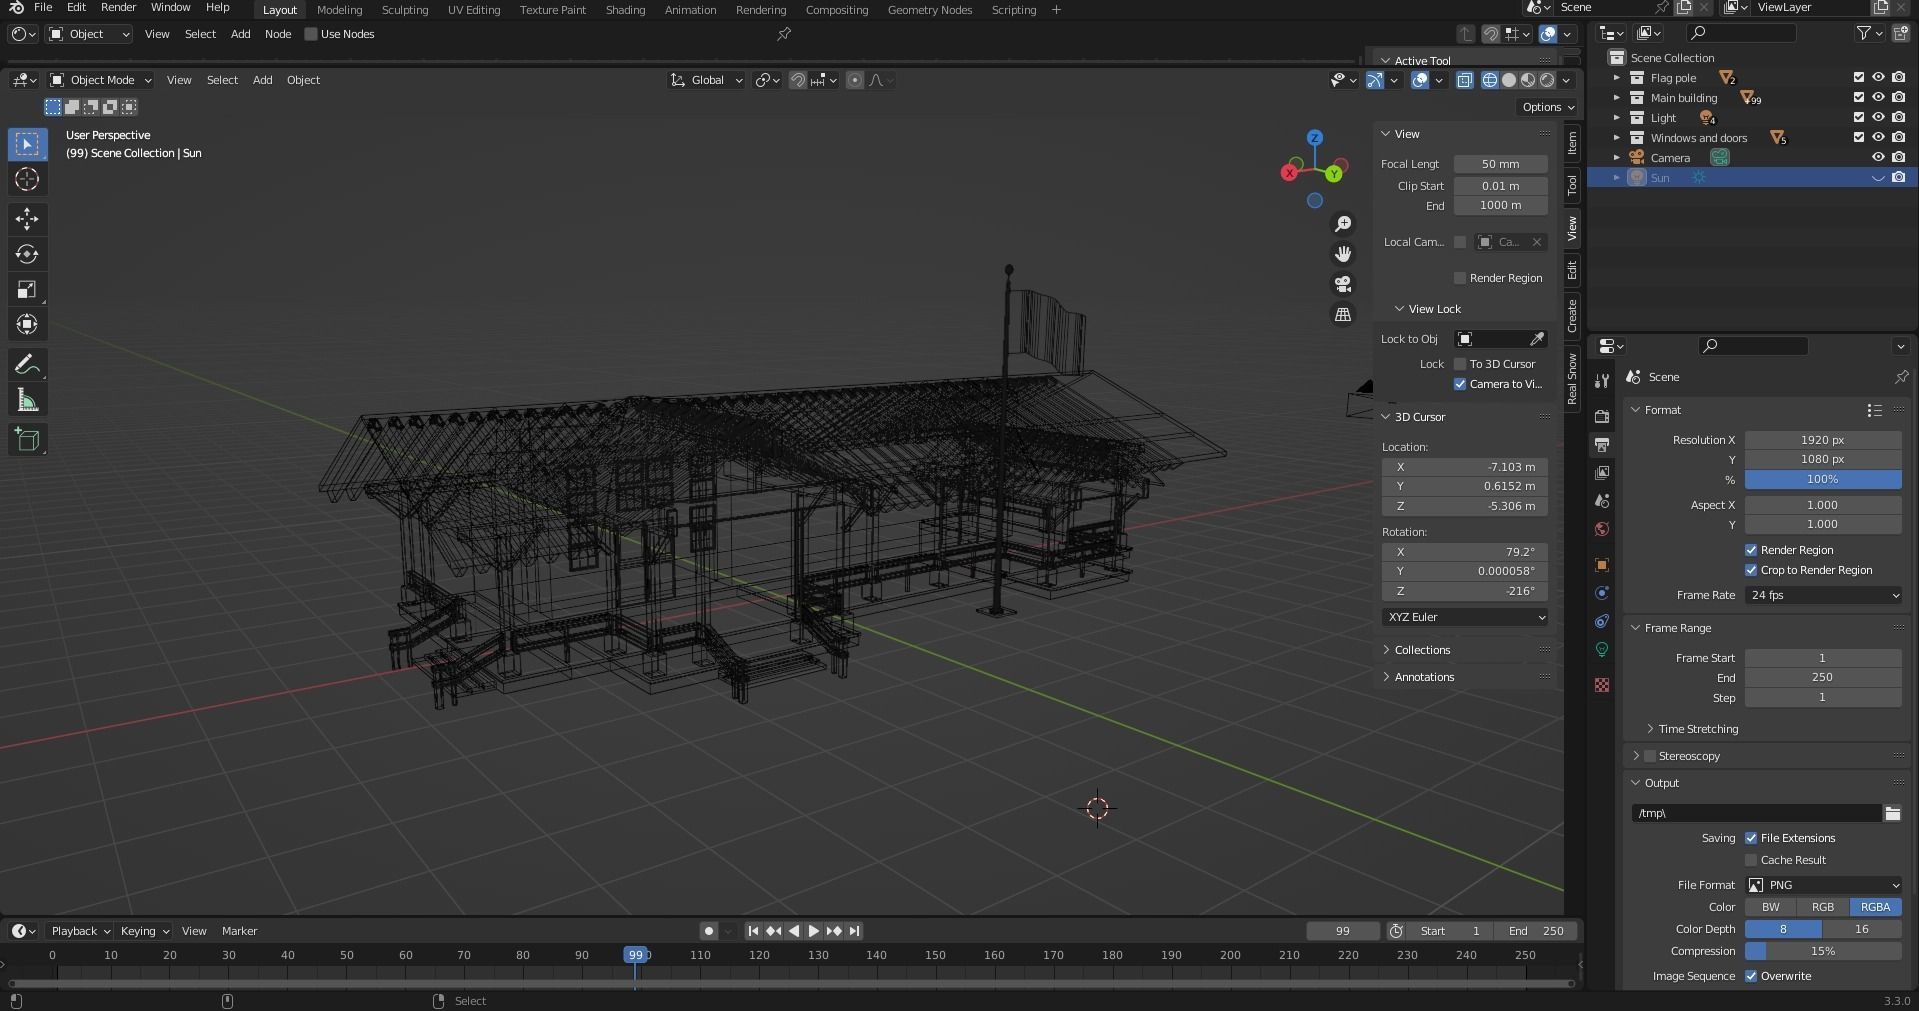Open Render properties tab

1602,416
